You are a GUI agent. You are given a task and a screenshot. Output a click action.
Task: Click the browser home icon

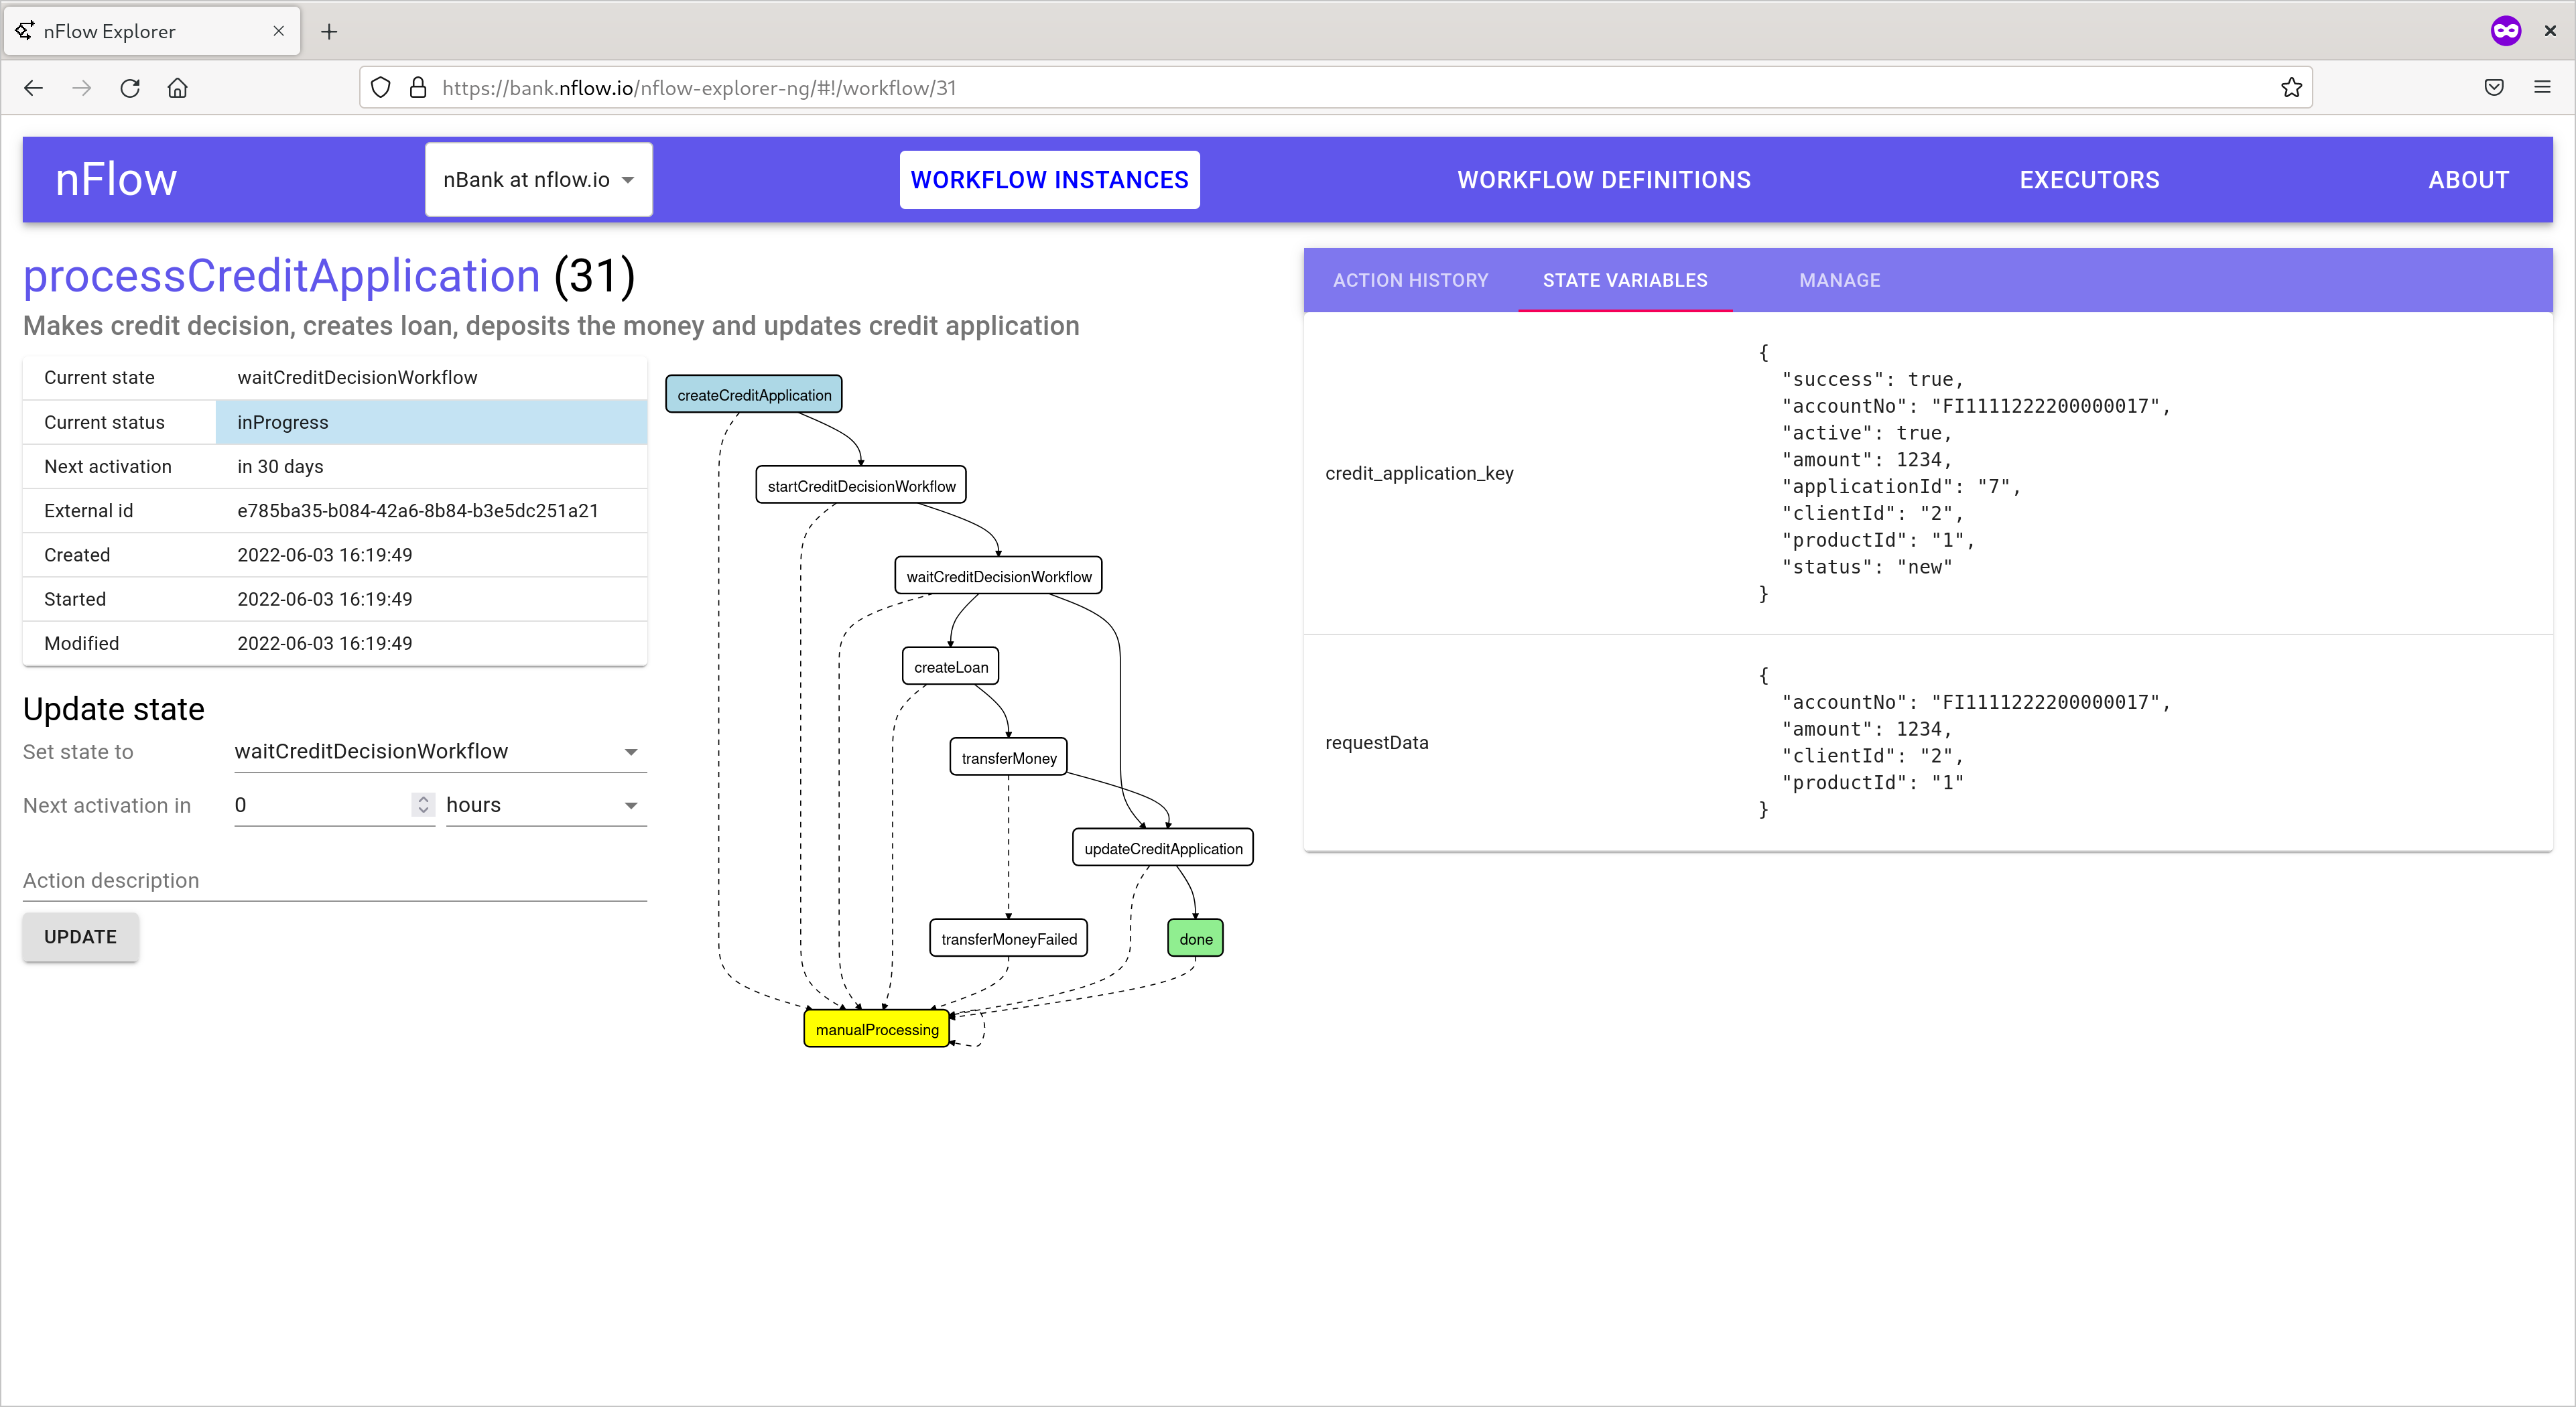(x=178, y=88)
